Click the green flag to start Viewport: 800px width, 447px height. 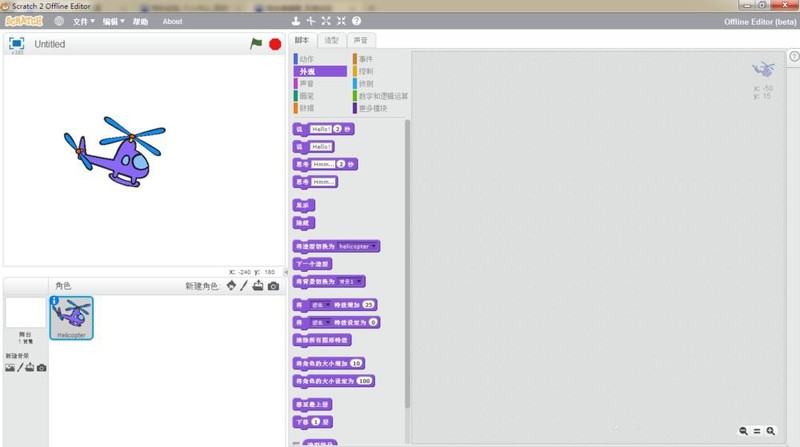(x=256, y=44)
